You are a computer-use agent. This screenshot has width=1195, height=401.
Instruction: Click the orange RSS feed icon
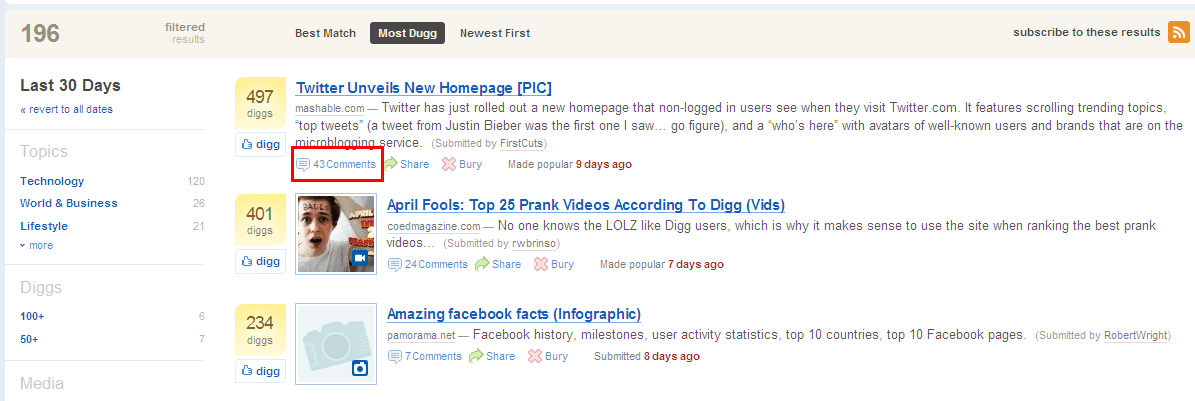click(1179, 32)
